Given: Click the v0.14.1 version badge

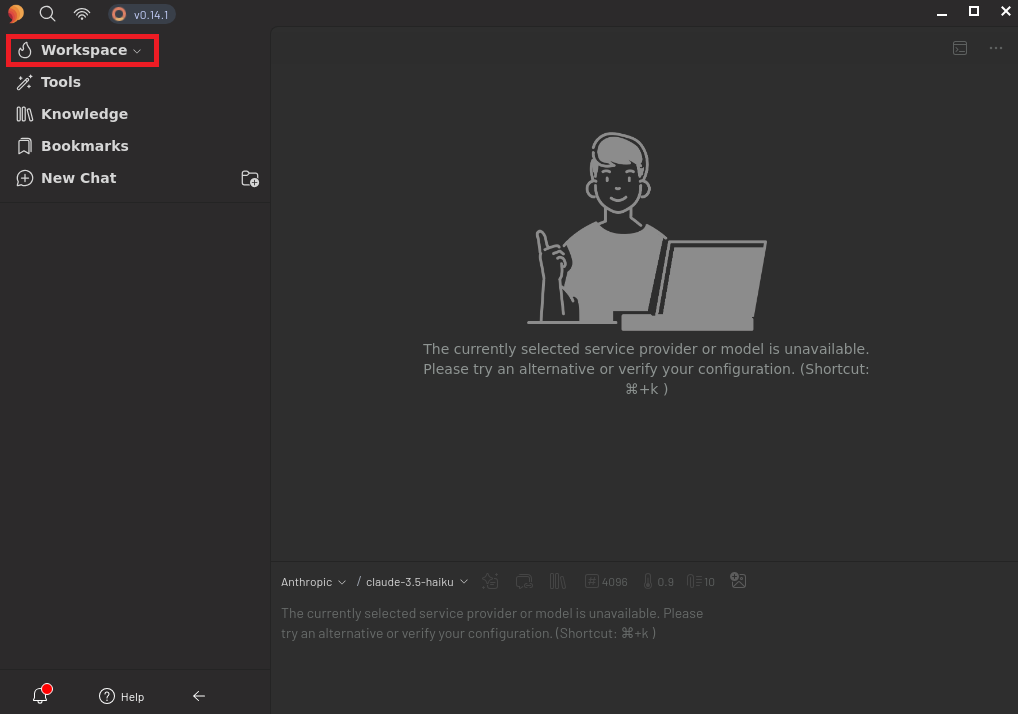Looking at the screenshot, I should 142,14.
